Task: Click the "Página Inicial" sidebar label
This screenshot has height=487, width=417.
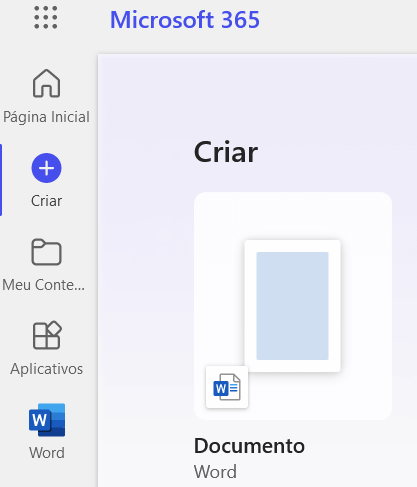Action: tap(46, 117)
